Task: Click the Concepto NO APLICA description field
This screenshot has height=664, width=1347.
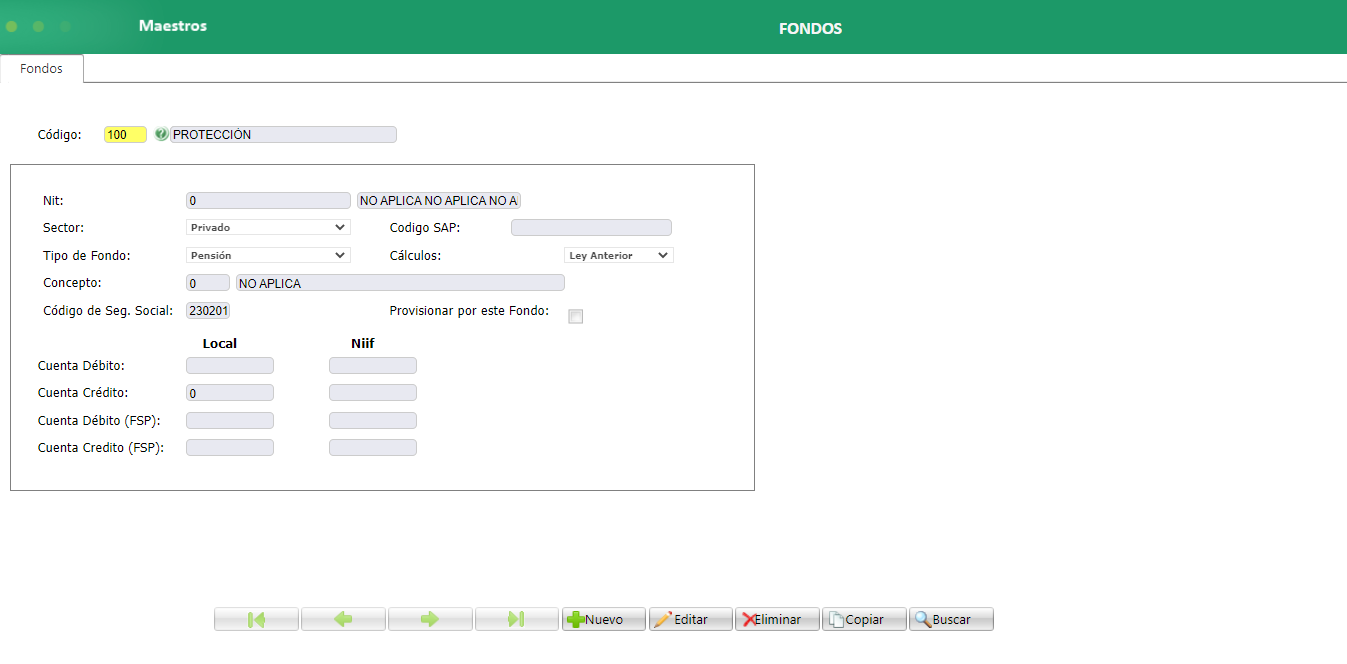Action: pyautogui.click(x=400, y=283)
